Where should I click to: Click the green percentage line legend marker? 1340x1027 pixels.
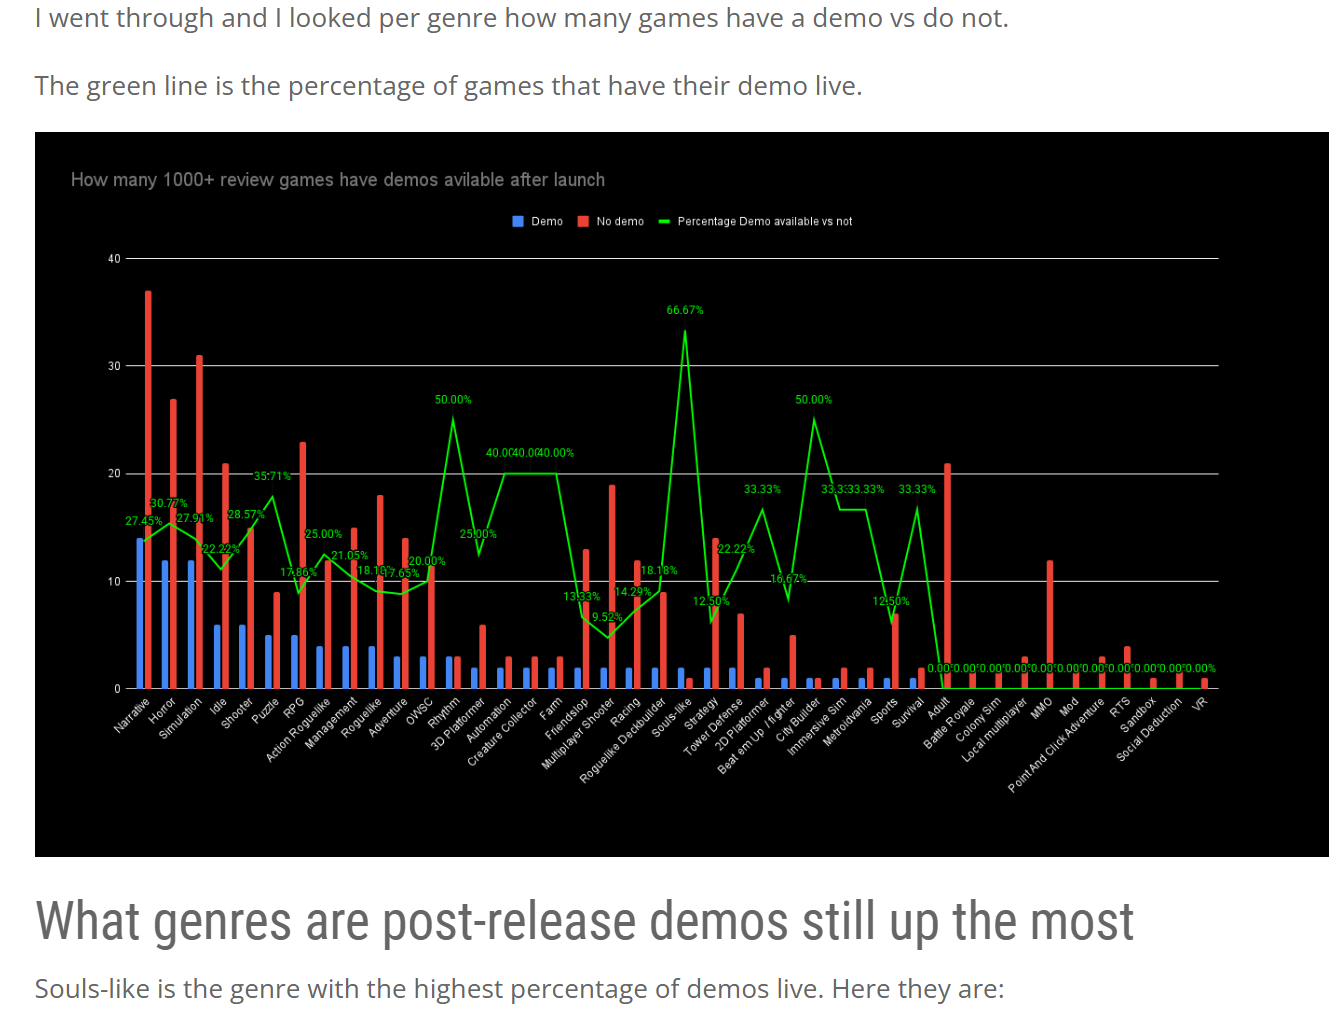[x=664, y=222]
